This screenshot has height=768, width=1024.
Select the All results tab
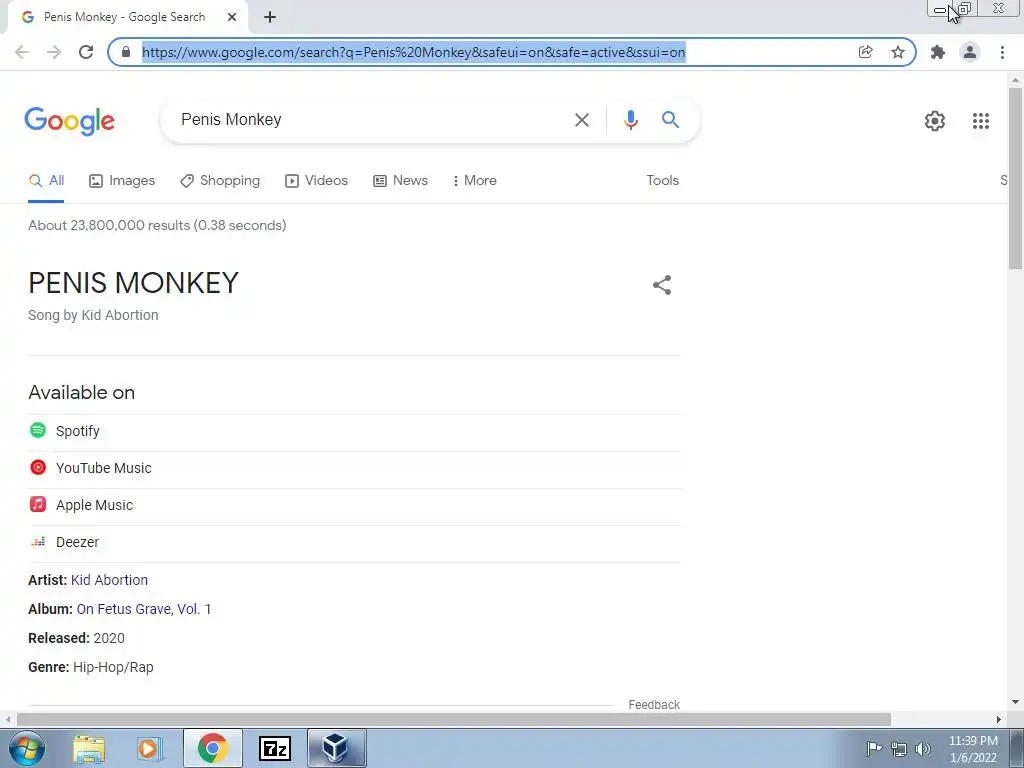coord(46,181)
